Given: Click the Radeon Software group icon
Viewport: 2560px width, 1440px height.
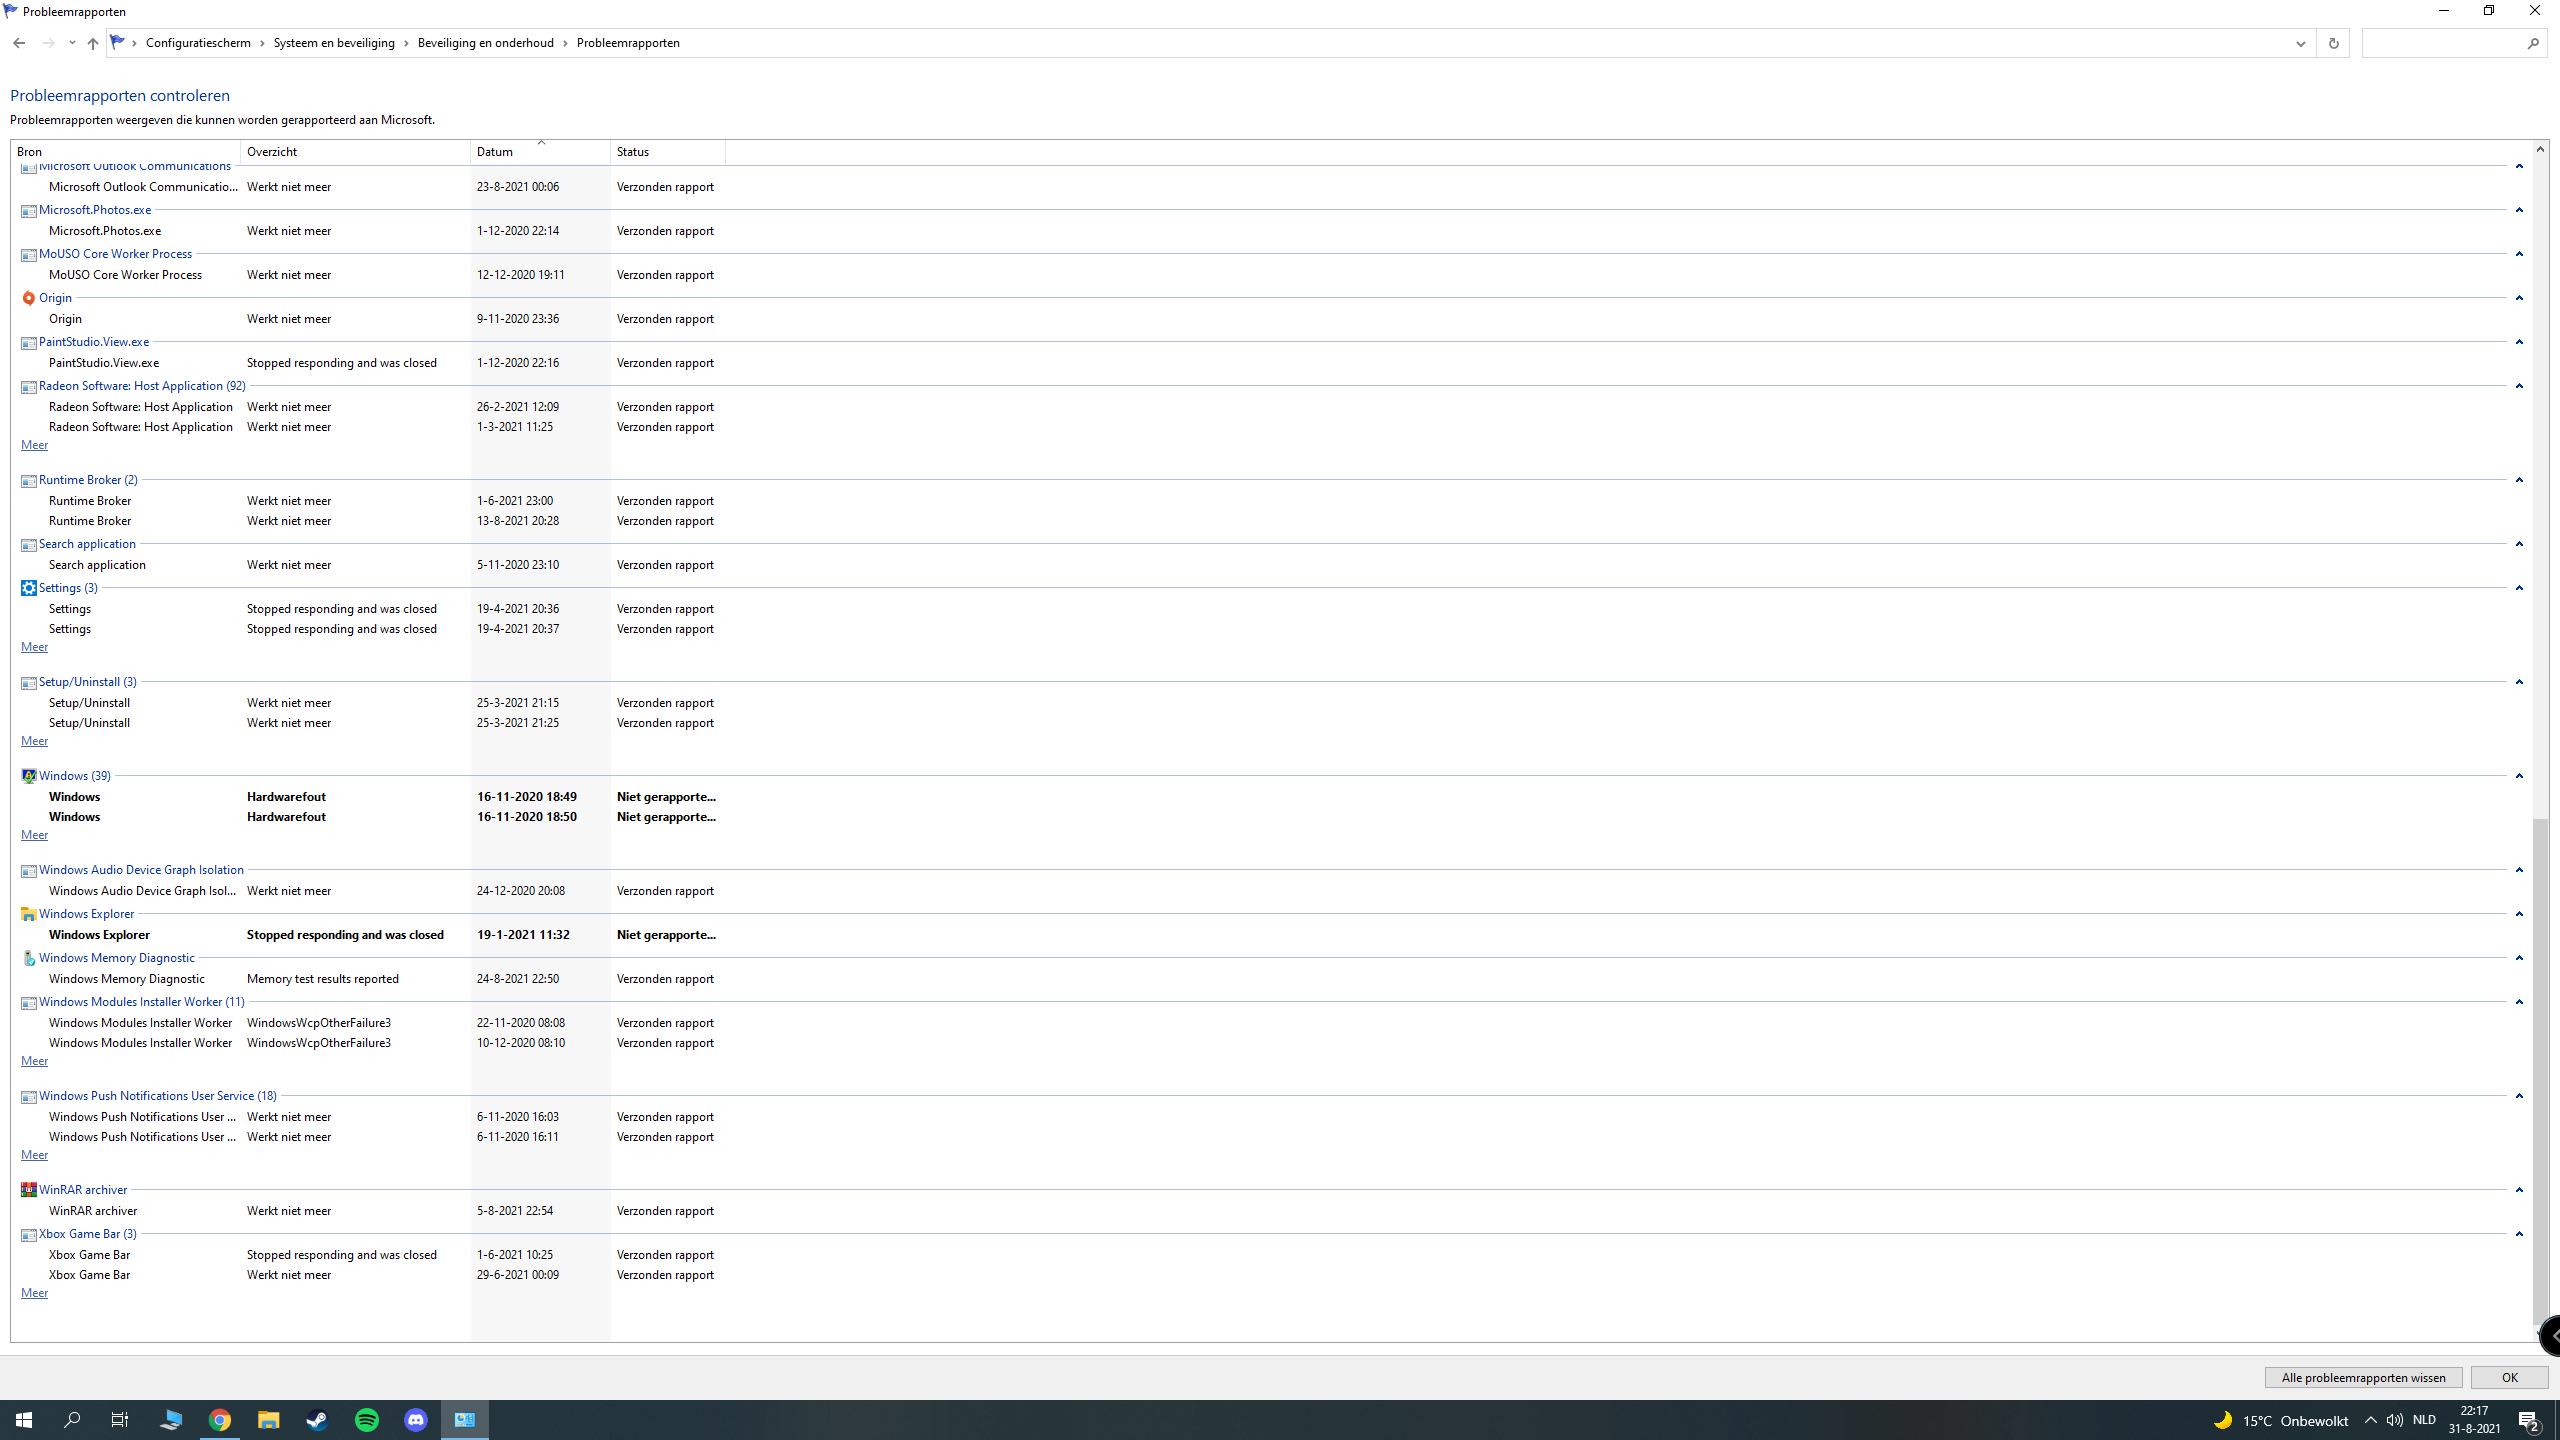Looking at the screenshot, I should pyautogui.click(x=28, y=386).
